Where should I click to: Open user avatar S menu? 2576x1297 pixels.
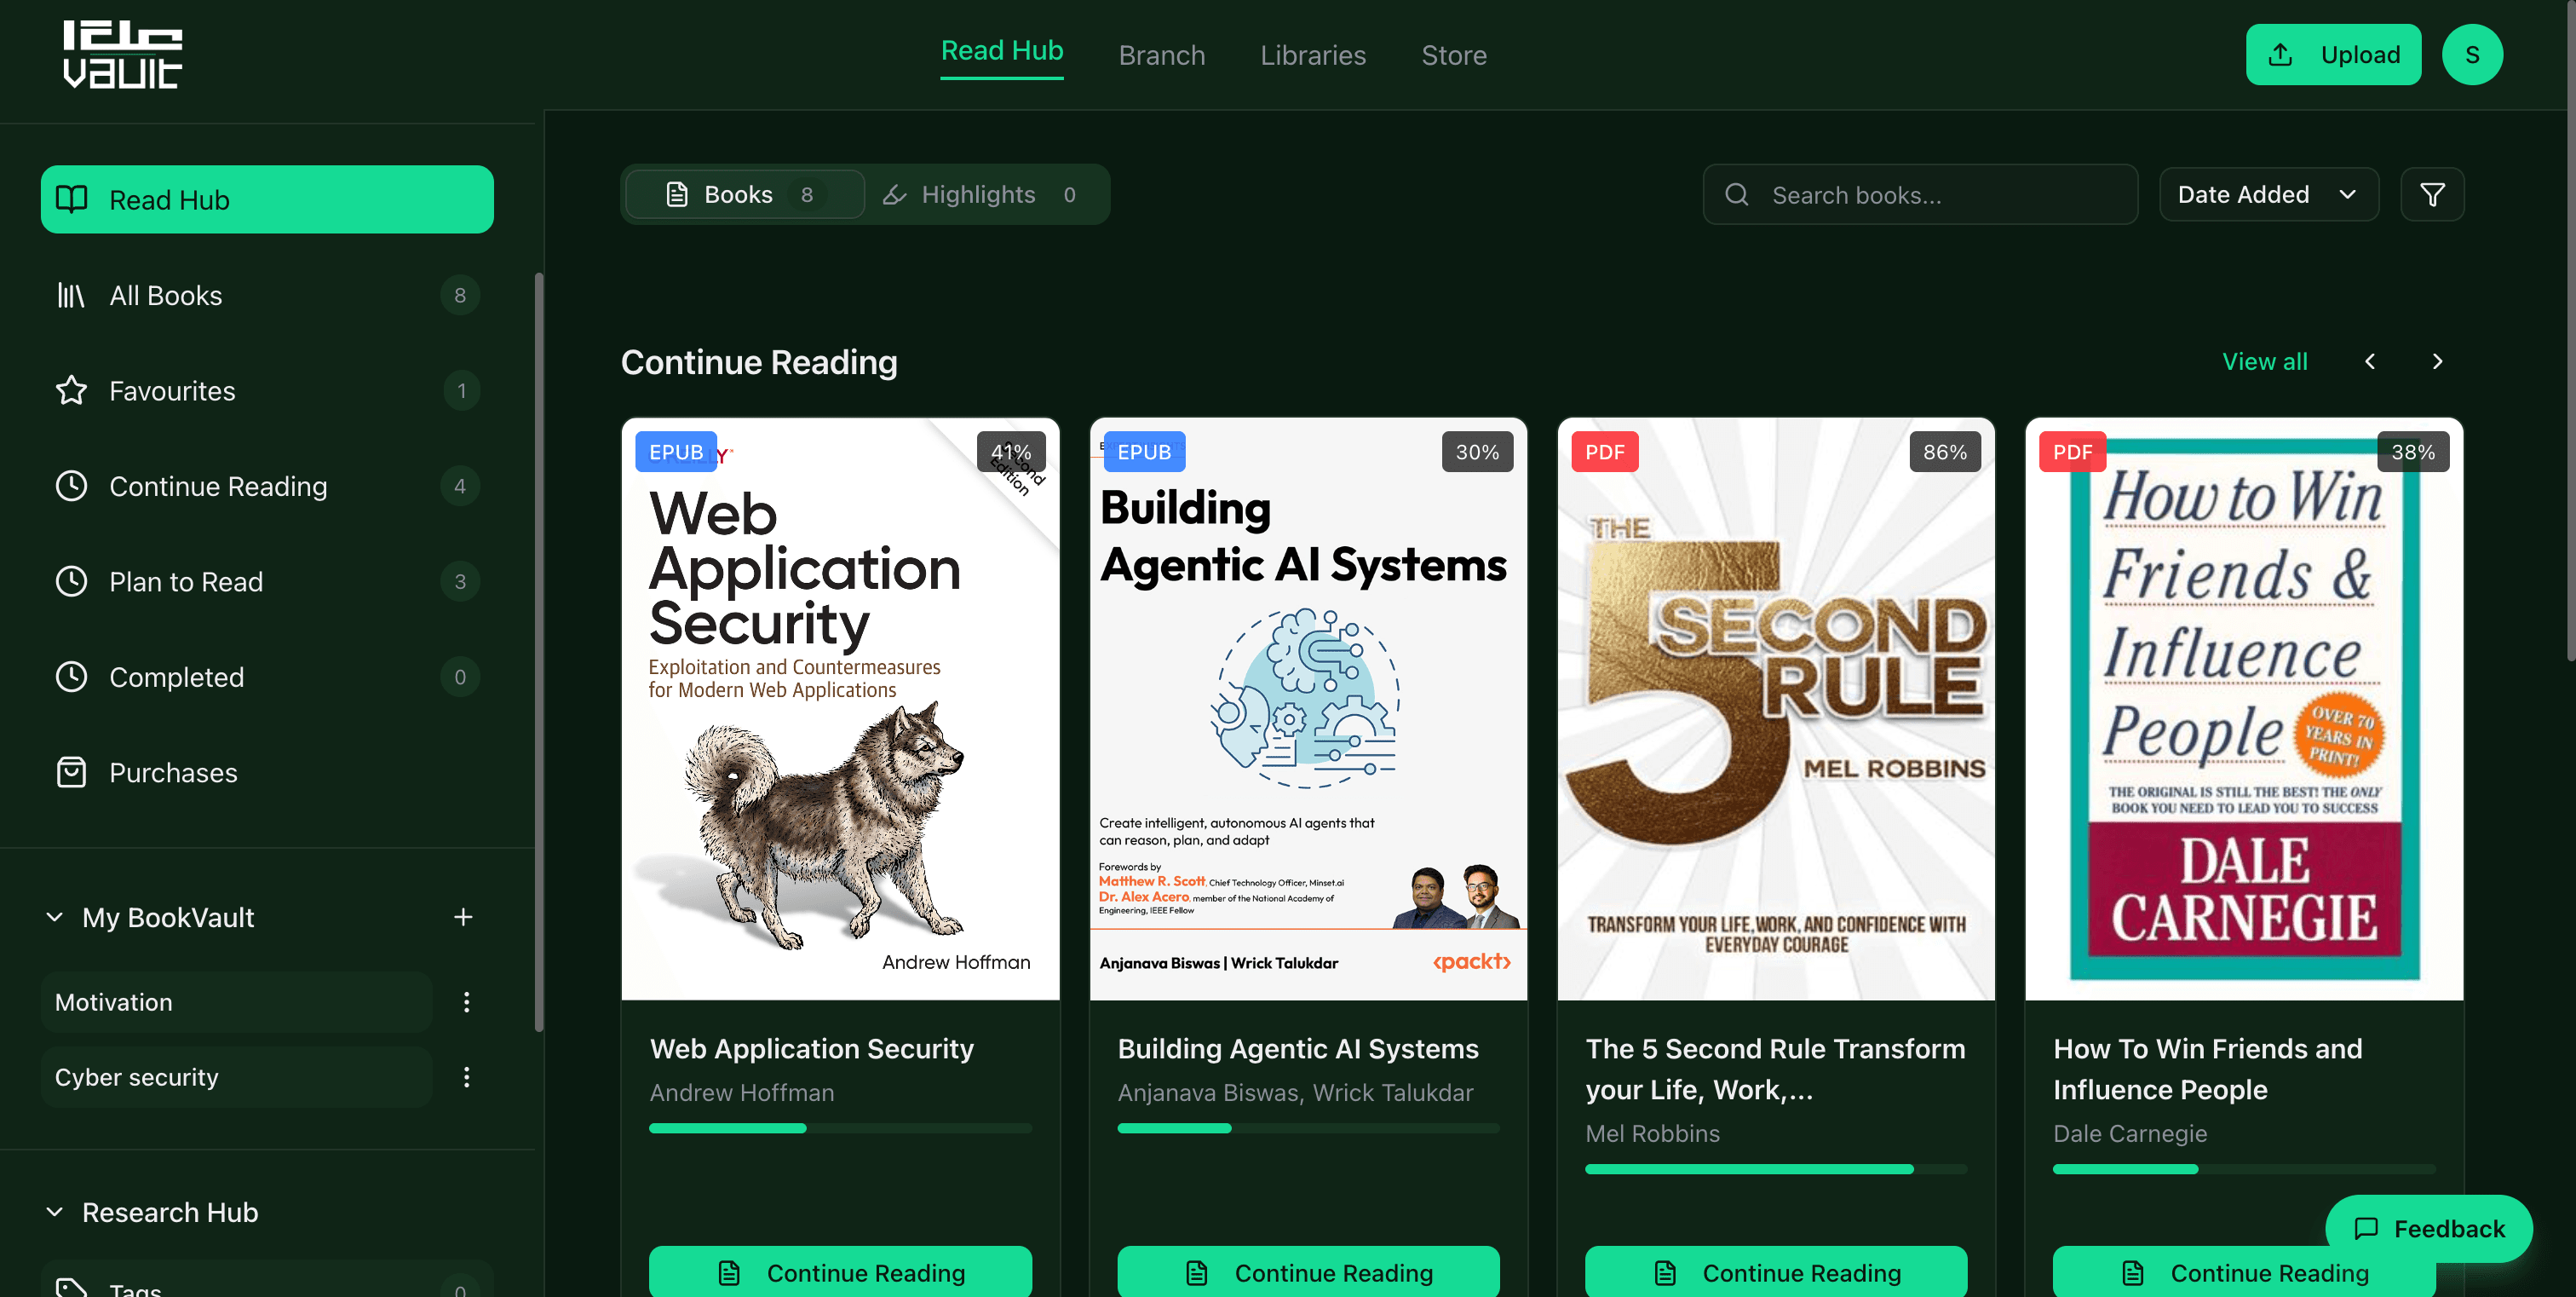[2472, 54]
